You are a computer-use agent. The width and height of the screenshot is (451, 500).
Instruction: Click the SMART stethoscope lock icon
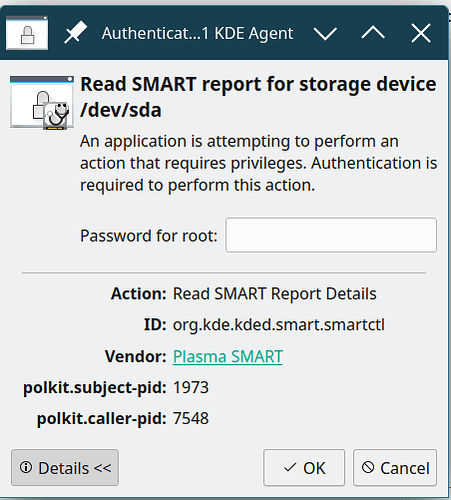pyautogui.click(x=42, y=103)
